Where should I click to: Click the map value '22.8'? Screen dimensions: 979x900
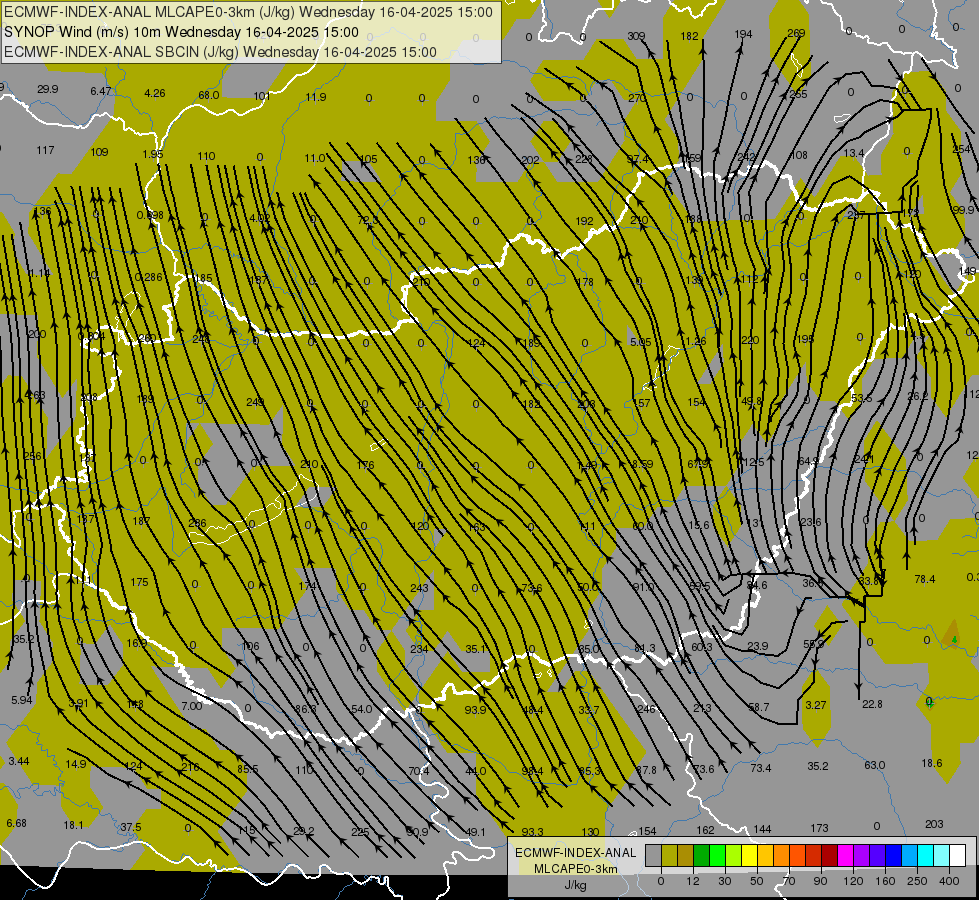pos(872,704)
